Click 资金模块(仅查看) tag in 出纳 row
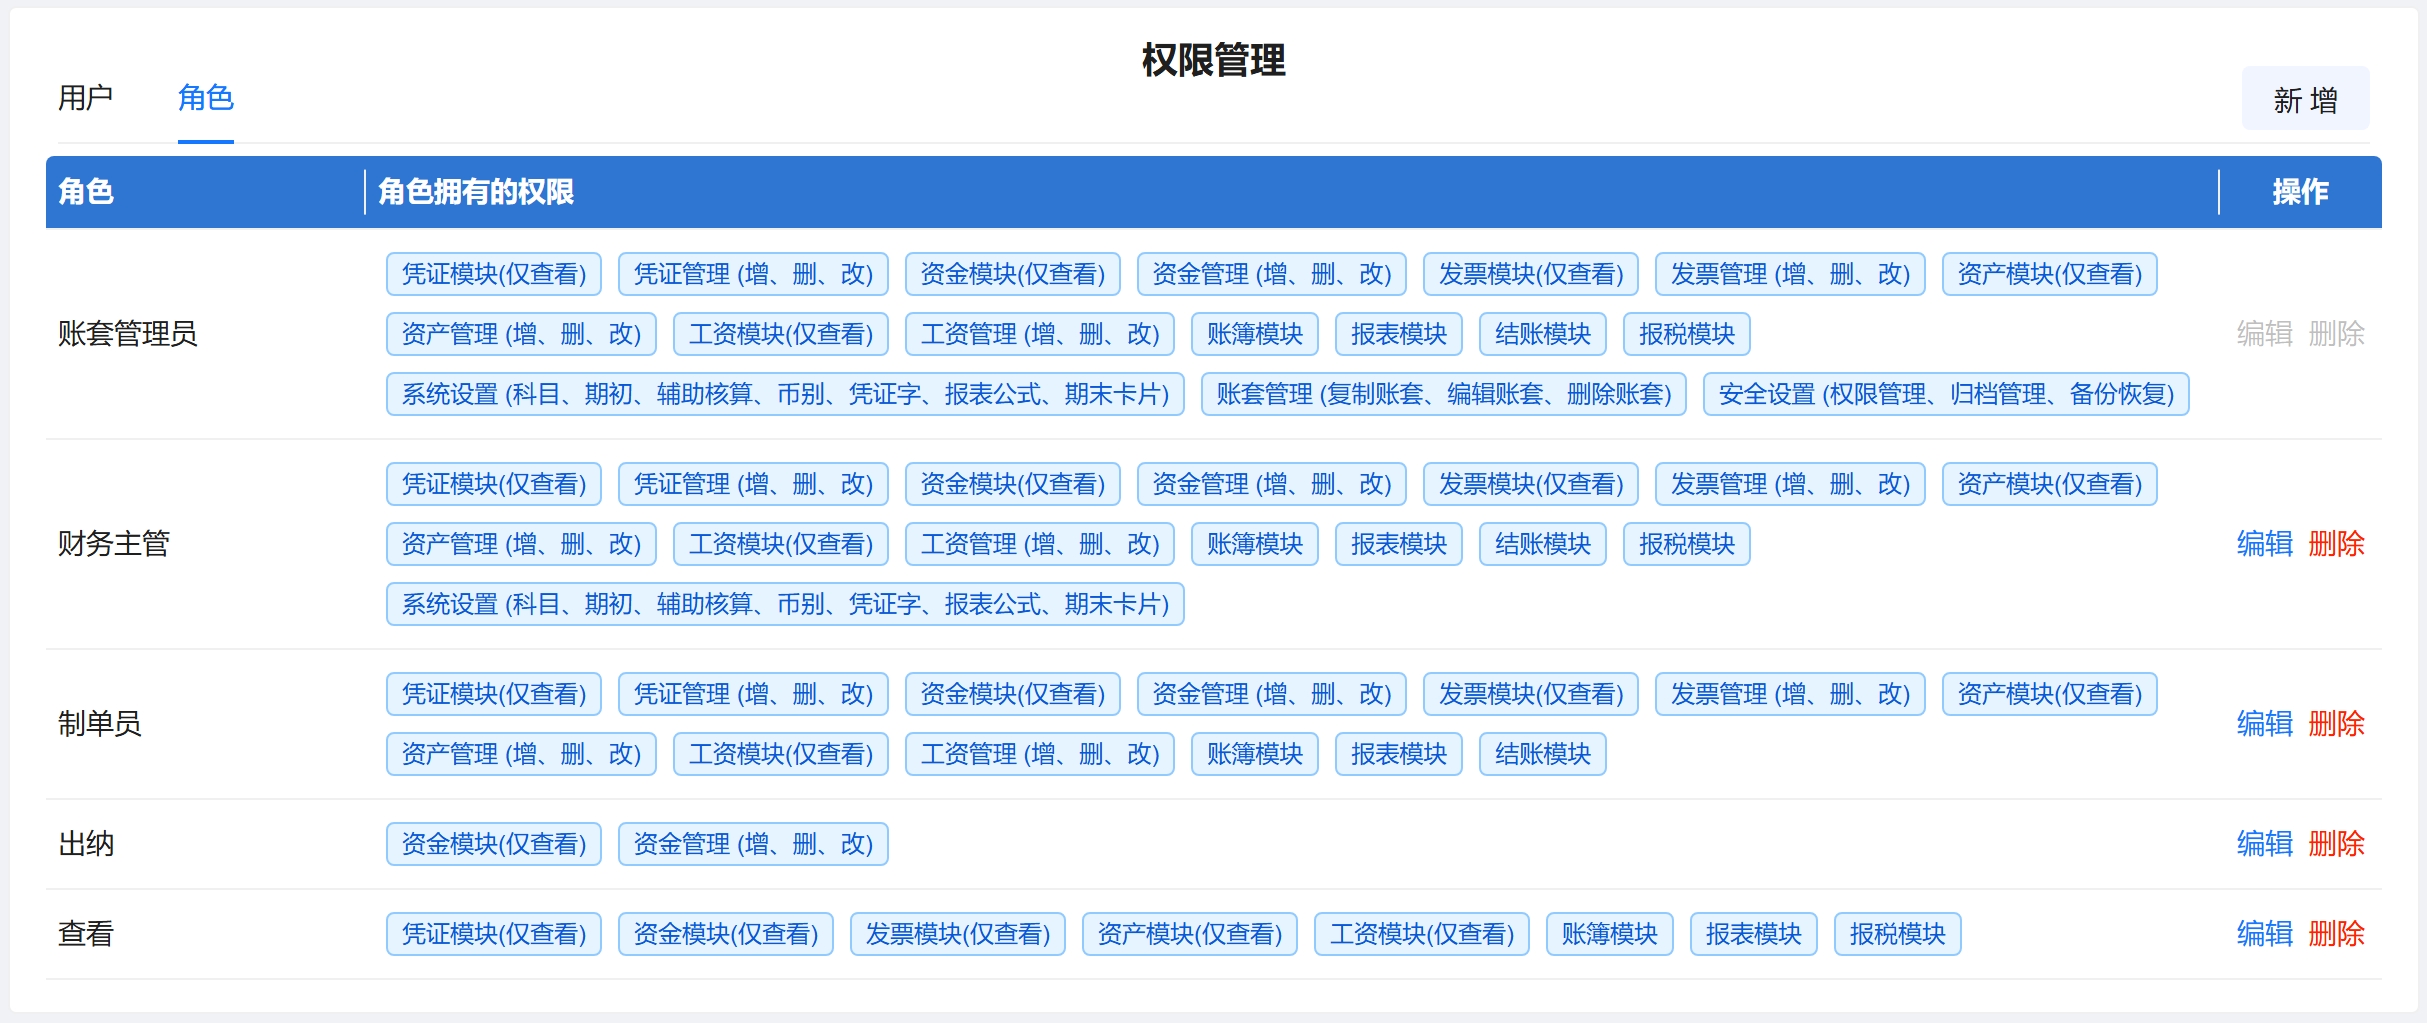The width and height of the screenshot is (2427, 1023). (x=493, y=844)
